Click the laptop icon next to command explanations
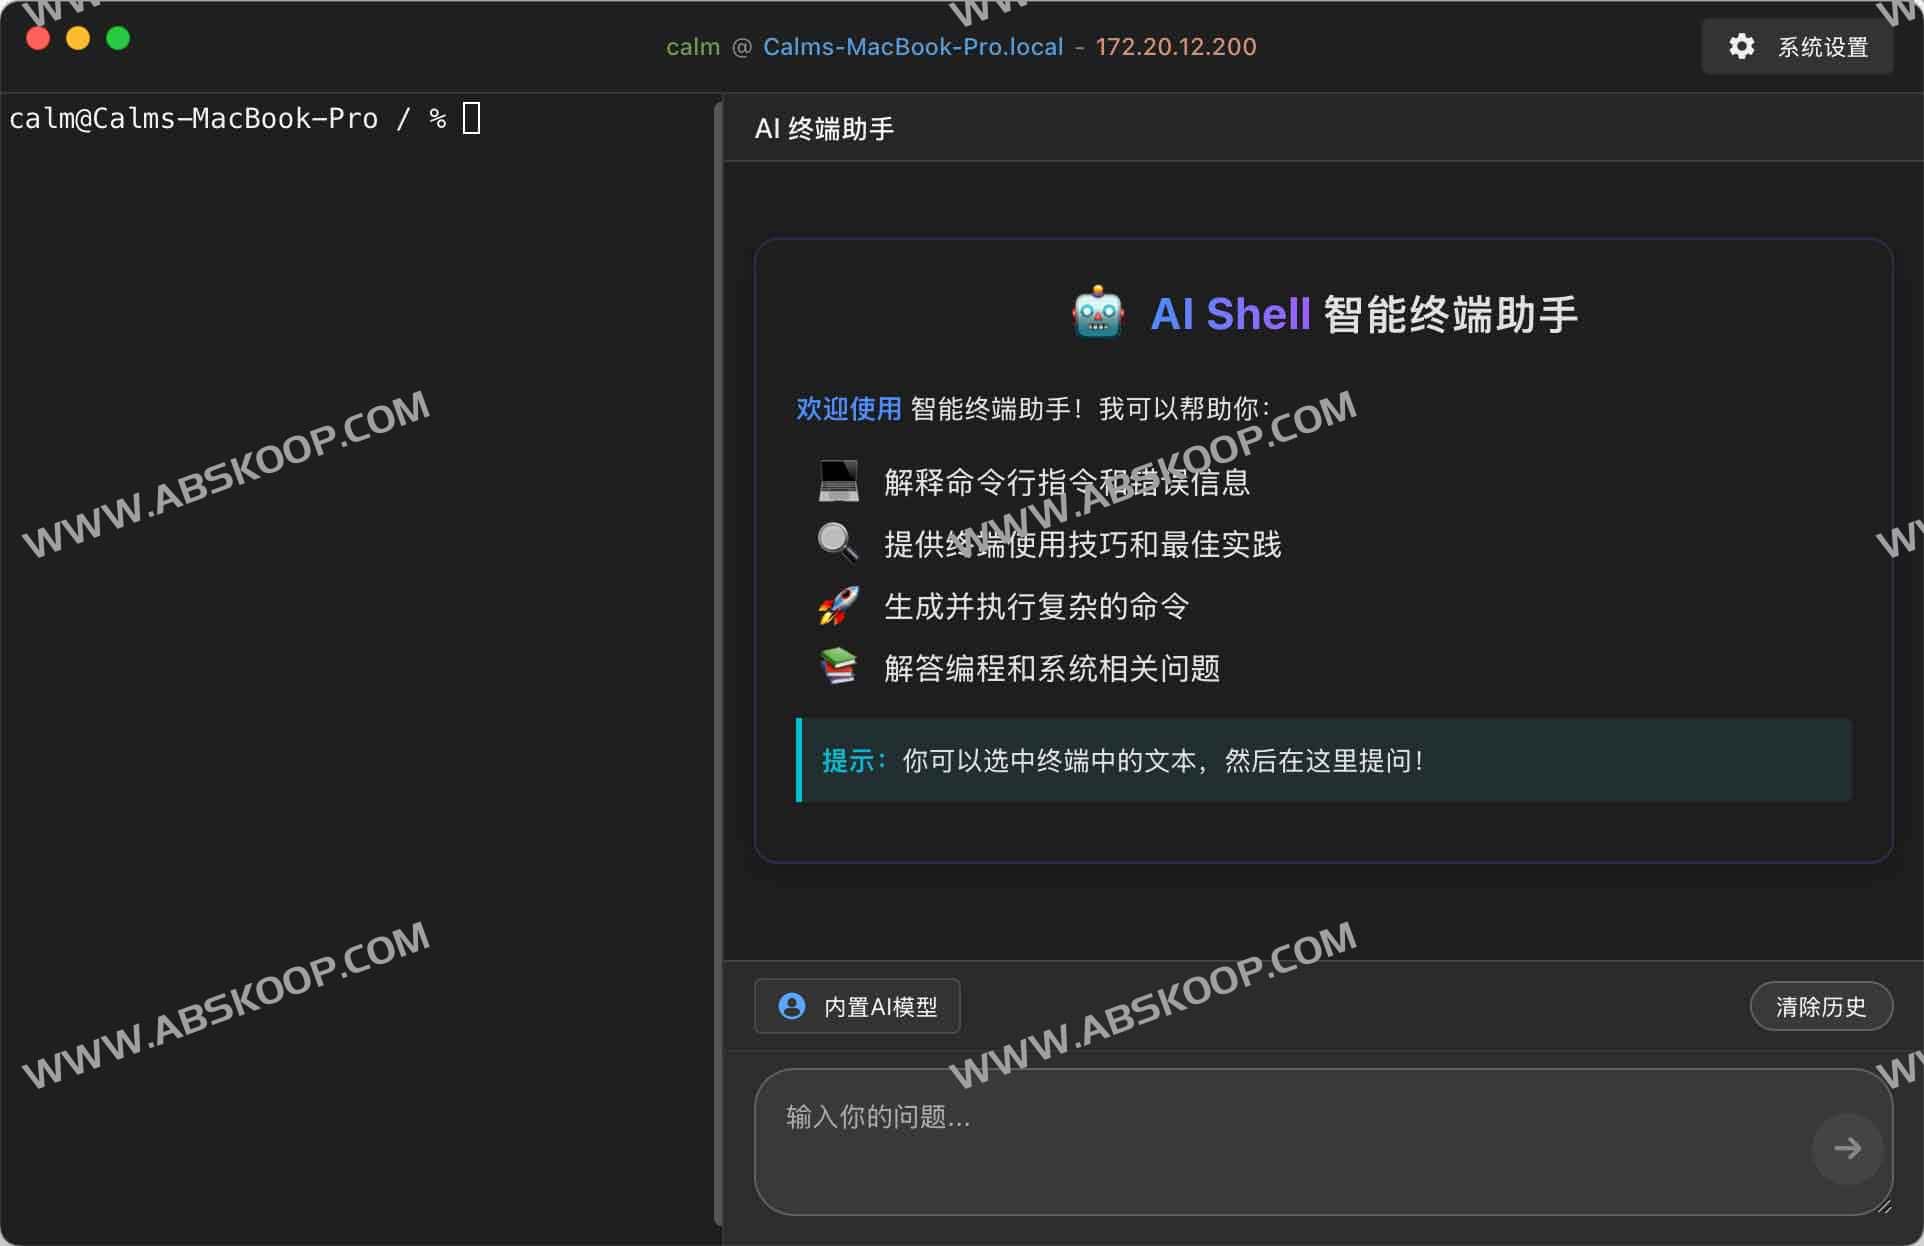This screenshot has height=1246, width=1924. coord(838,481)
